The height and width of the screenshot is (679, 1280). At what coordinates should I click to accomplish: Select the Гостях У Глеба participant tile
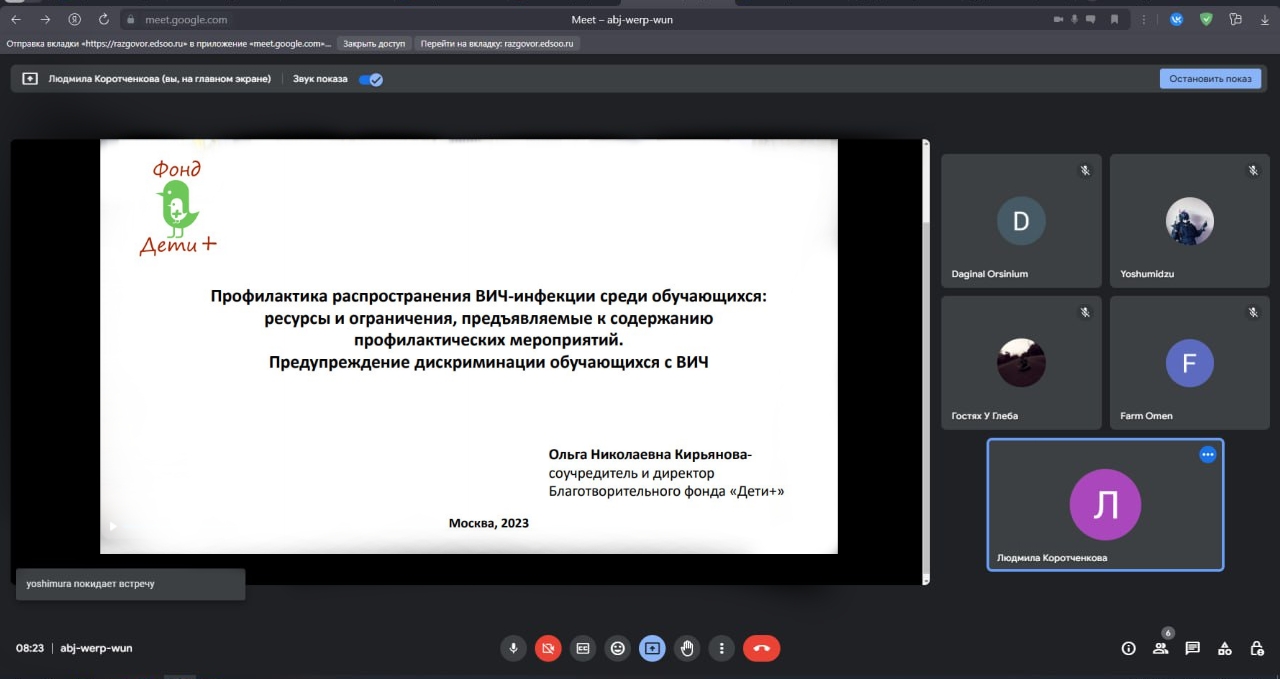point(1021,363)
